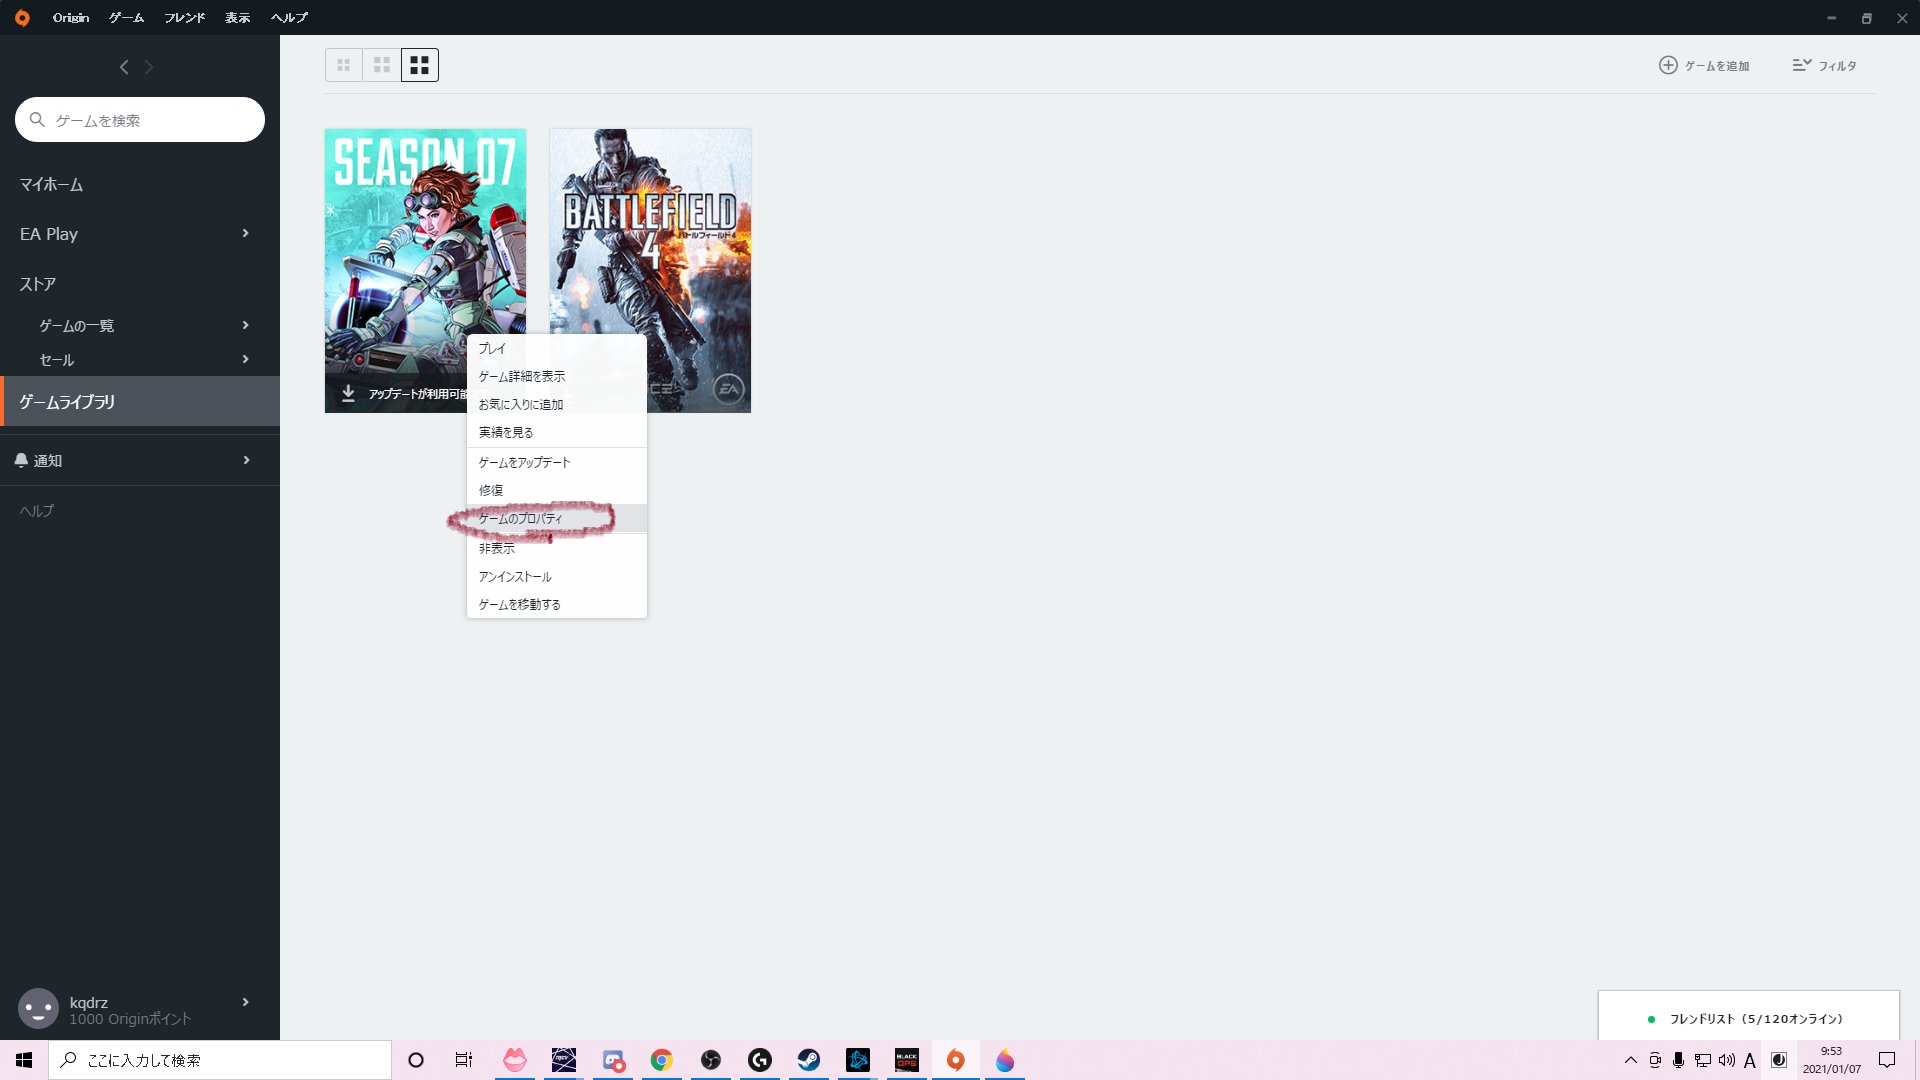
Task: Click the microphone tray icon
Action: point(1679,1060)
